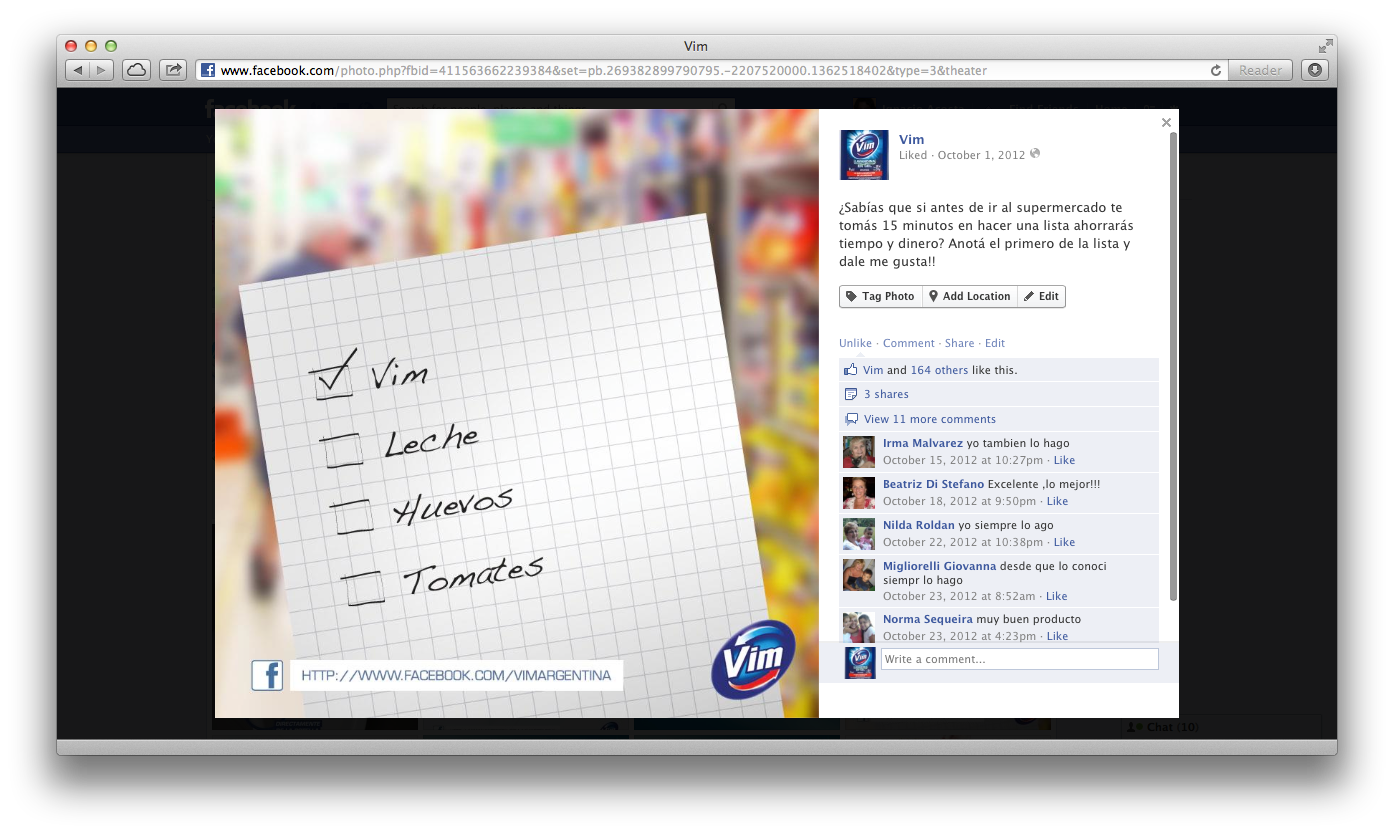Click the Reader button in address bar

point(1260,70)
